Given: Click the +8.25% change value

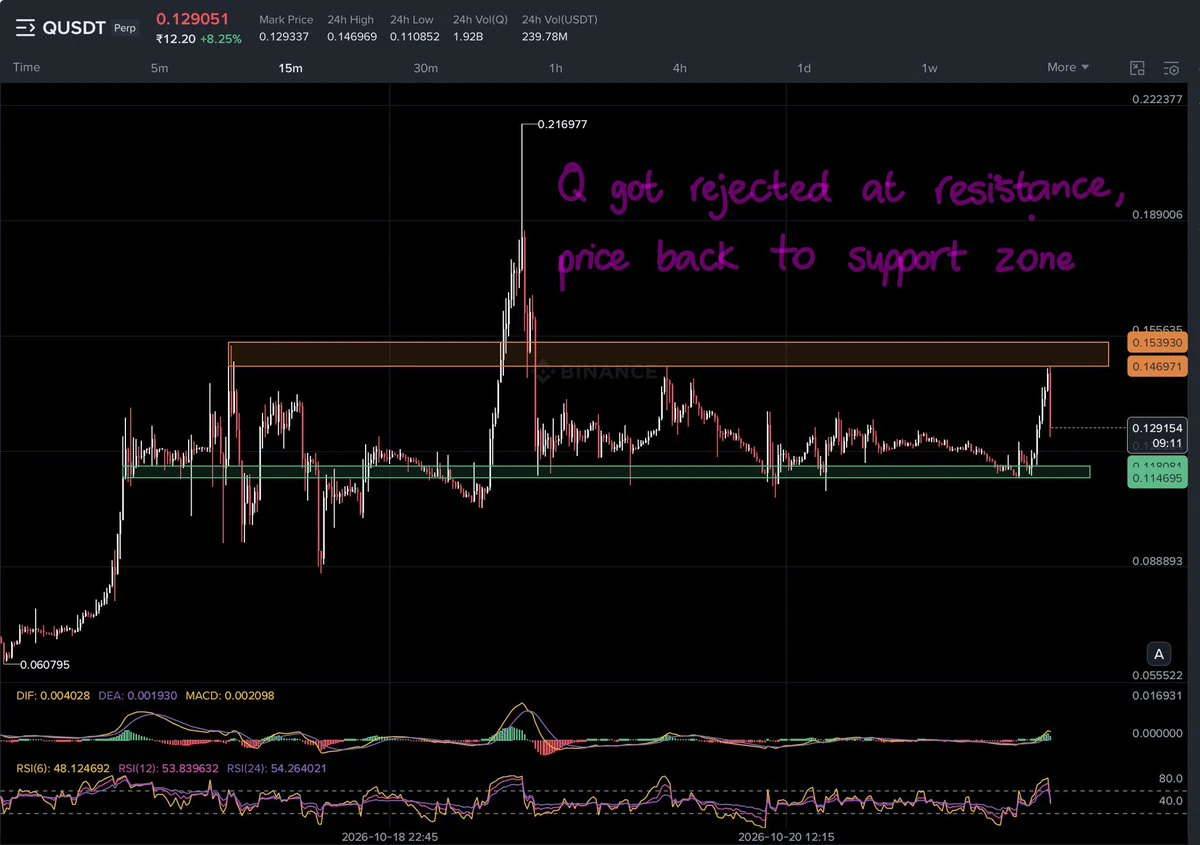Looking at the screenshot, I should click(x=220, y=38).
